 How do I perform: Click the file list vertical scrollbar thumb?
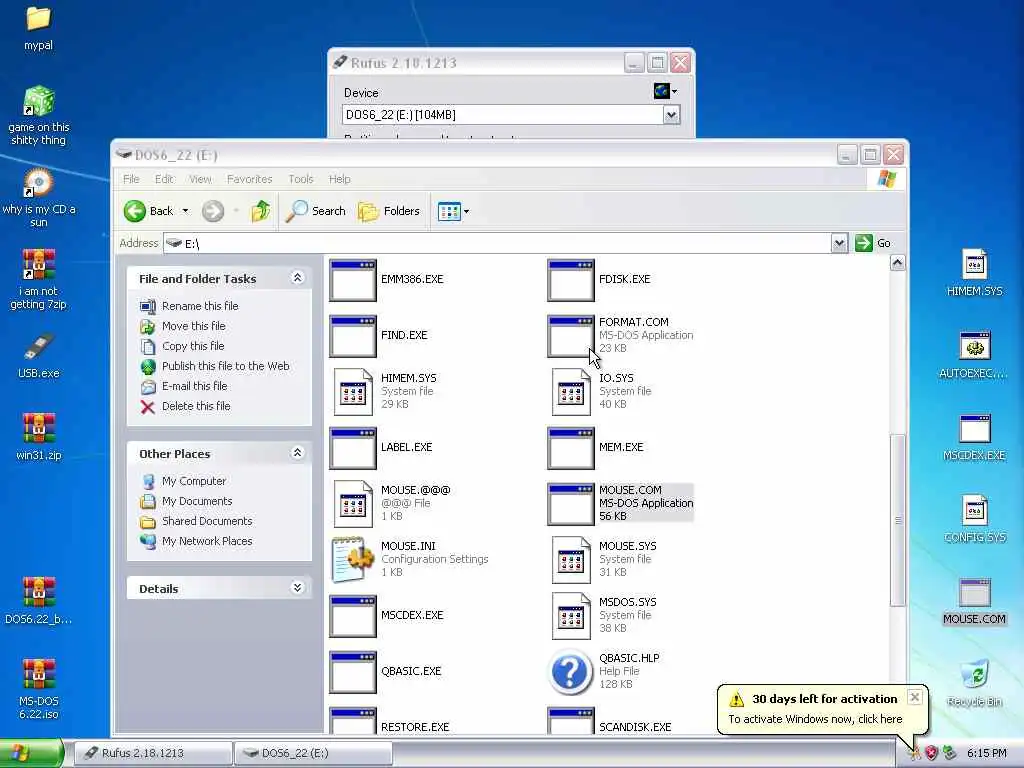[x=898, y=520]
